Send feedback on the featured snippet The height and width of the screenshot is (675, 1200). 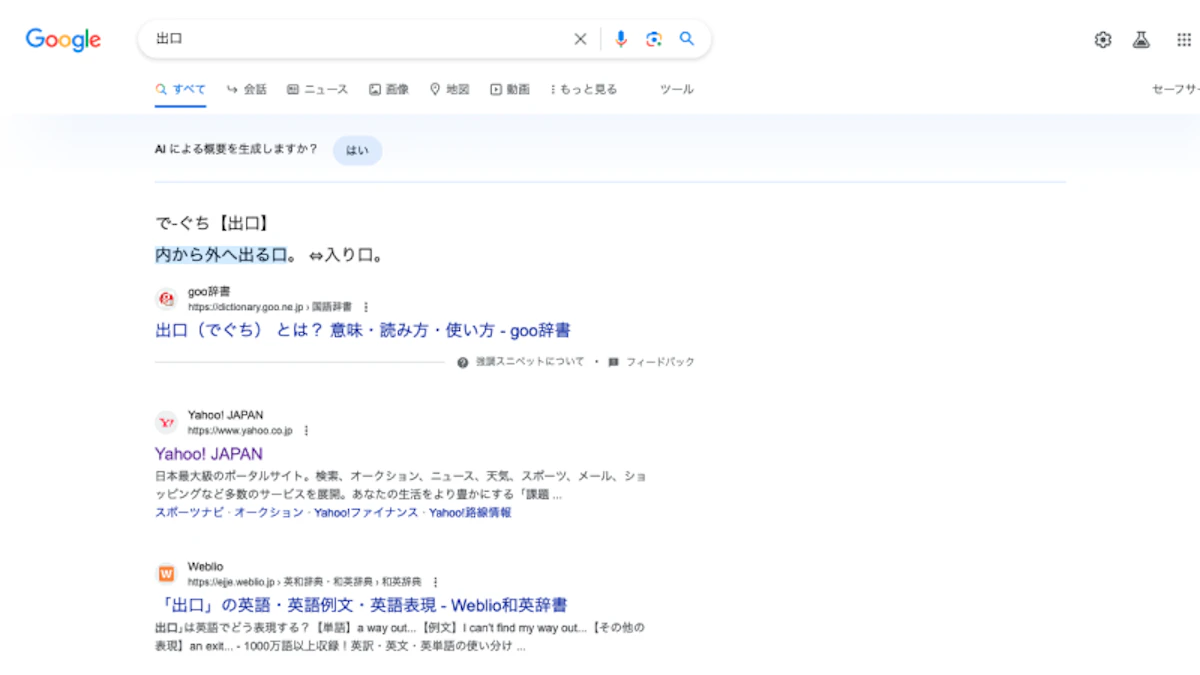pyautogui.click(x=654, y=362)
